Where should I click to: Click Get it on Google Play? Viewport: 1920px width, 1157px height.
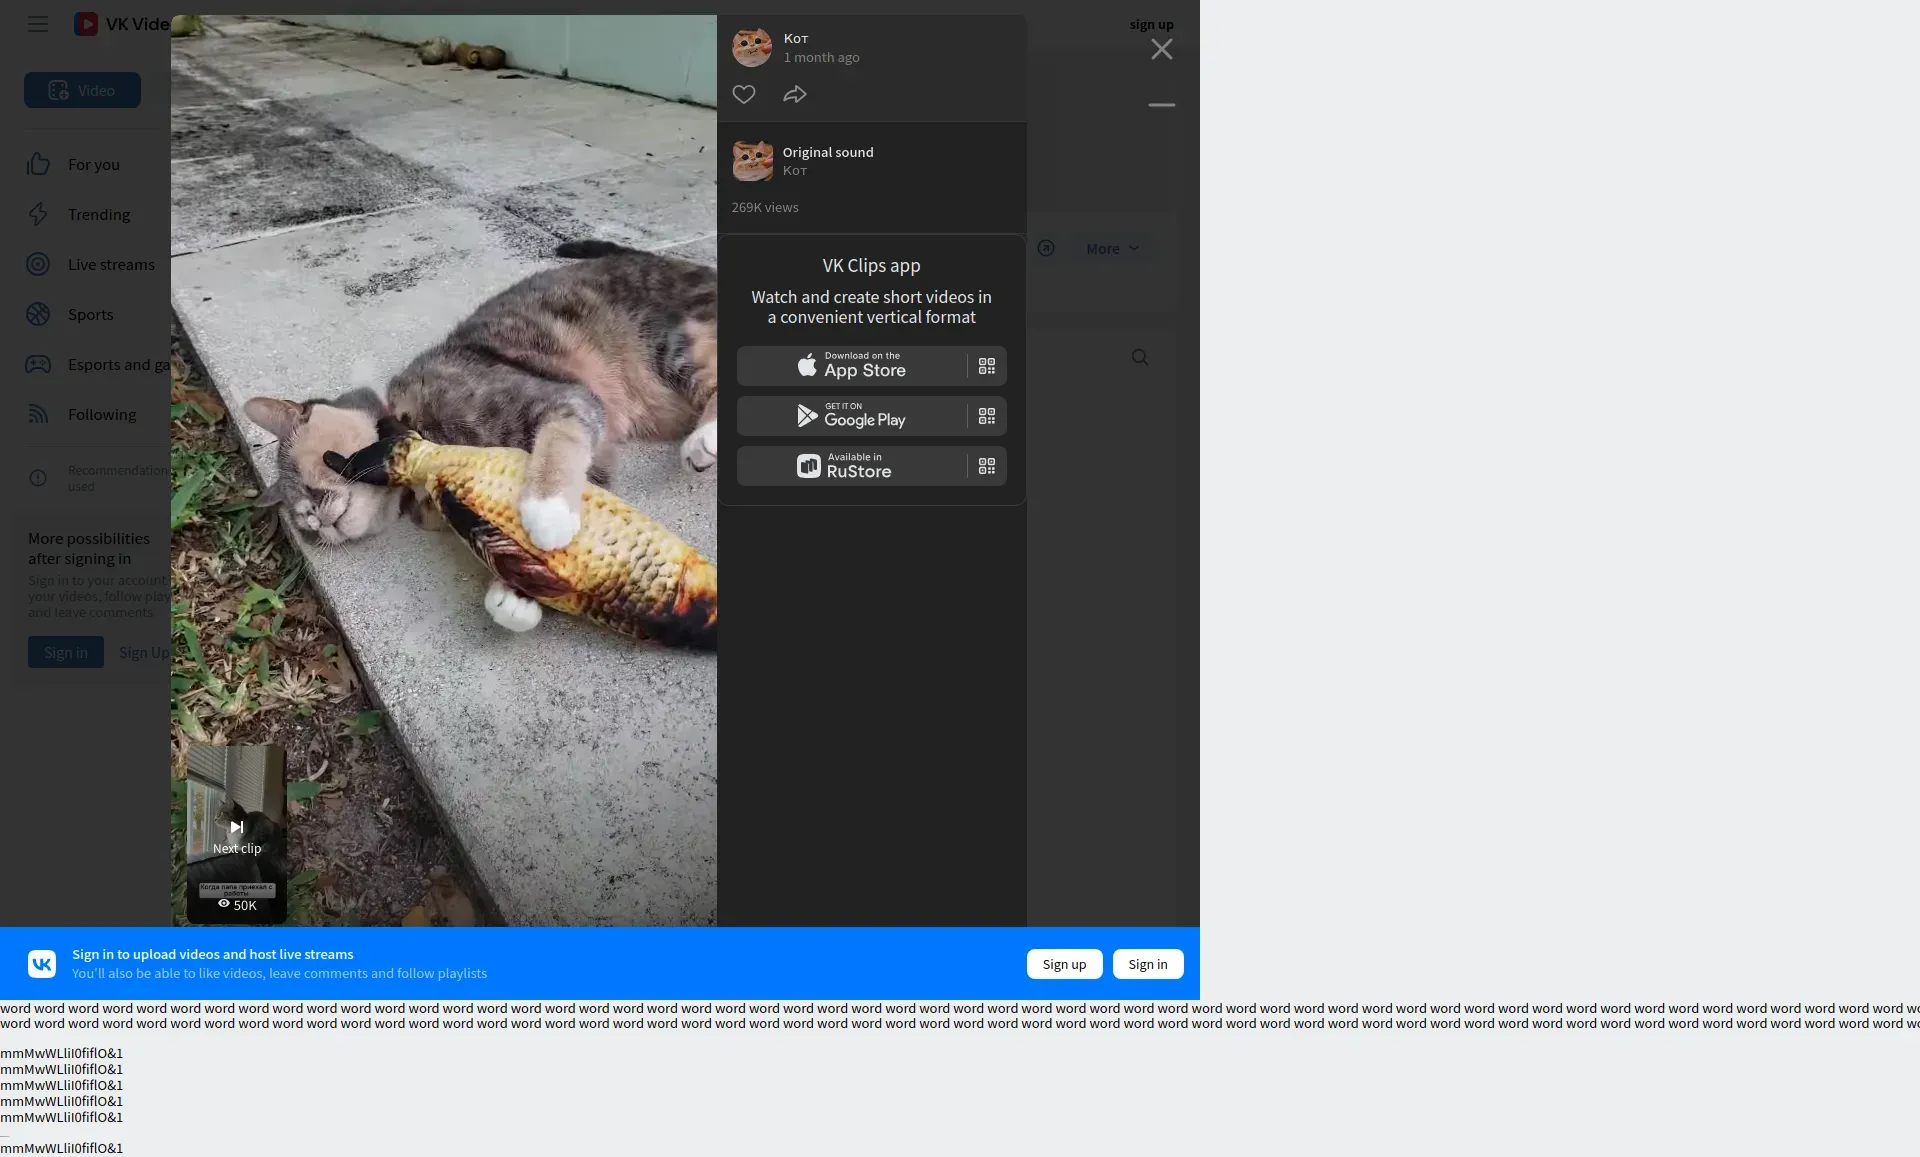coord(852,417)
